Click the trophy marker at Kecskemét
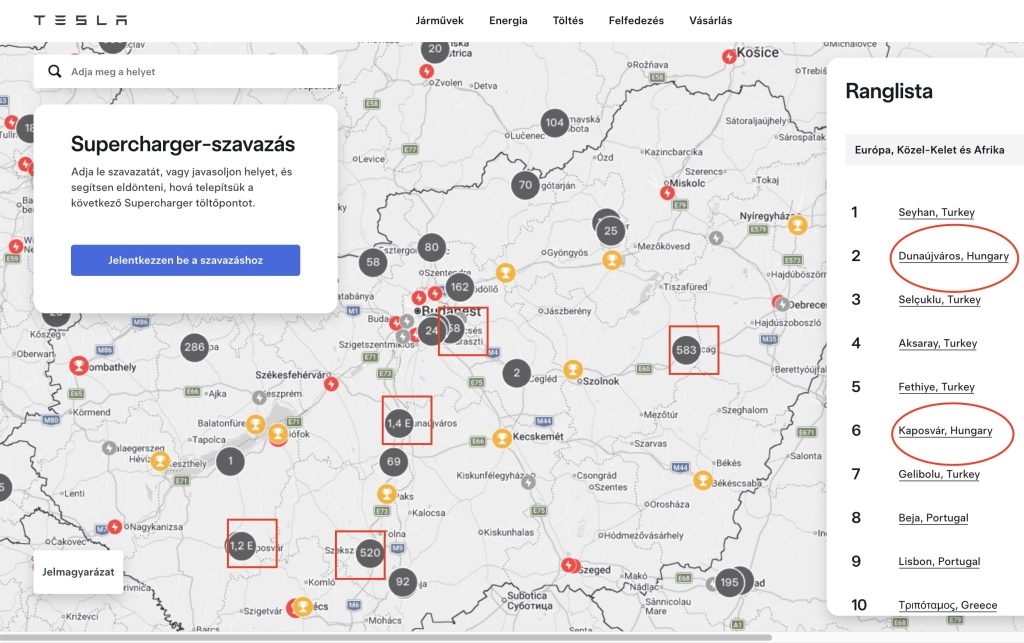Image resolution: width=1024 pixels, height=643 pixels. point(502,437)
